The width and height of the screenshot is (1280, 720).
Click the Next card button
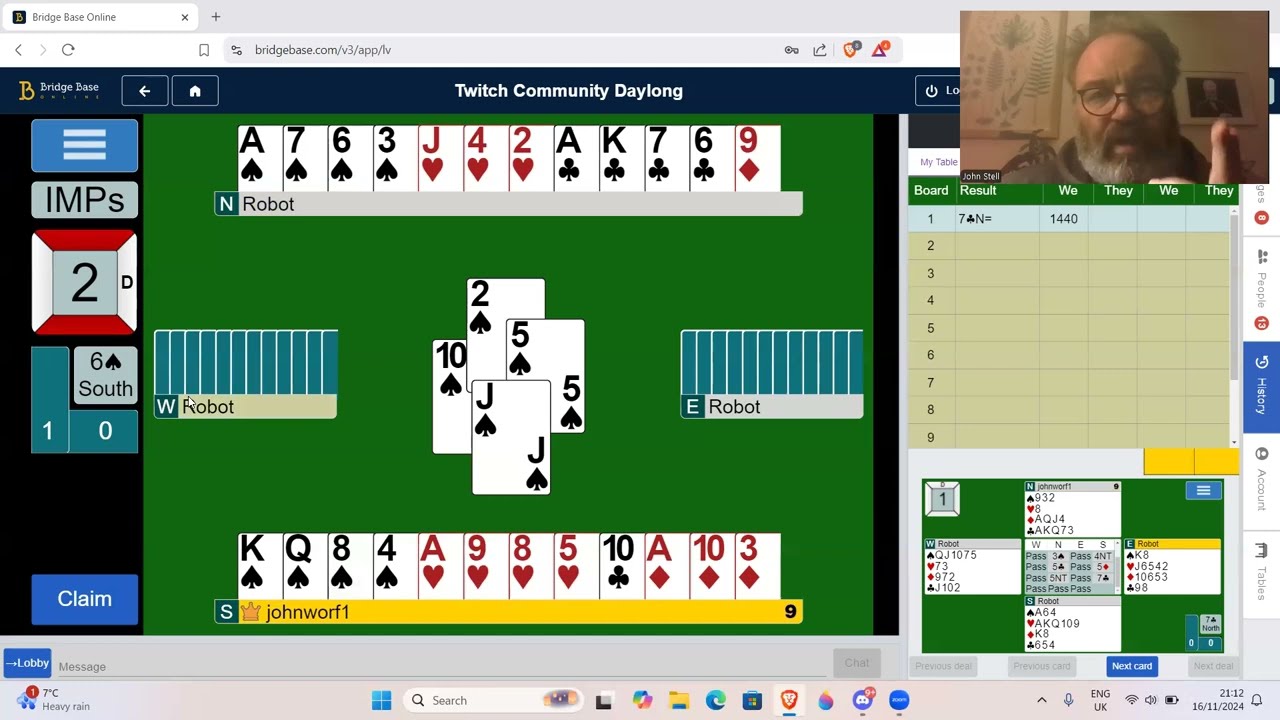[1132, 666]
